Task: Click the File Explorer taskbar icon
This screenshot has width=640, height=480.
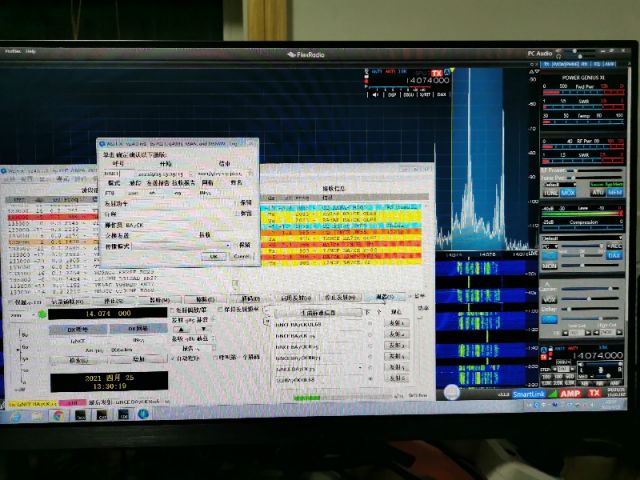Action: pos(37,416)
